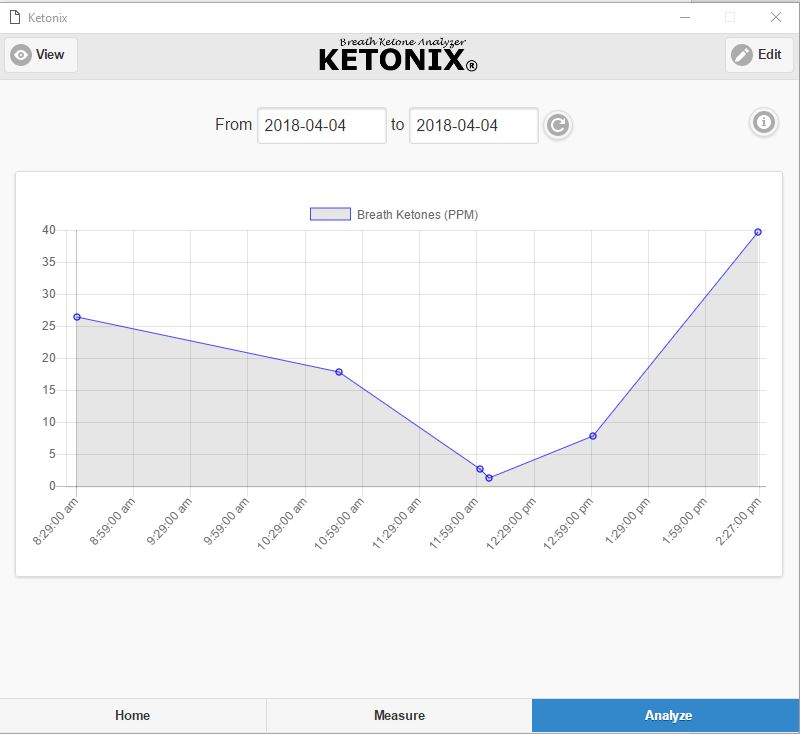
Task: Click the data point at 12:59:00 pm
Action: pyautogui.click(x=593, y=436)
